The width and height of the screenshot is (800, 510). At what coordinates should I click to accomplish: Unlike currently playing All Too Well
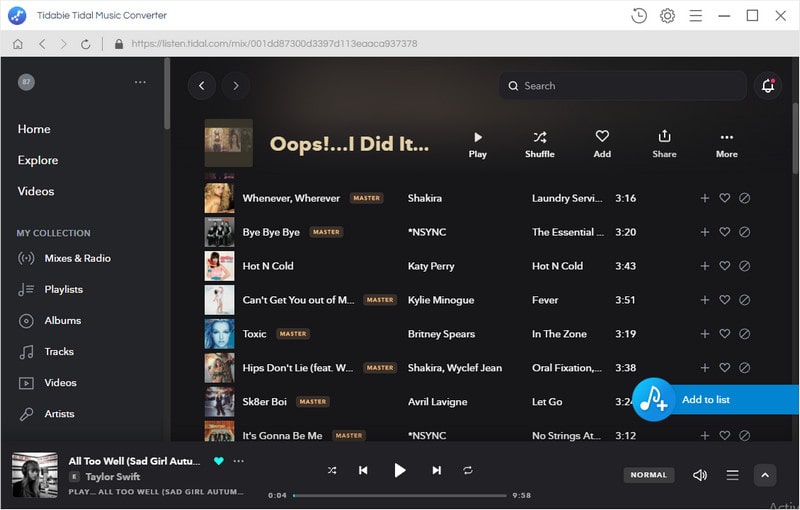tap(219, 461)
